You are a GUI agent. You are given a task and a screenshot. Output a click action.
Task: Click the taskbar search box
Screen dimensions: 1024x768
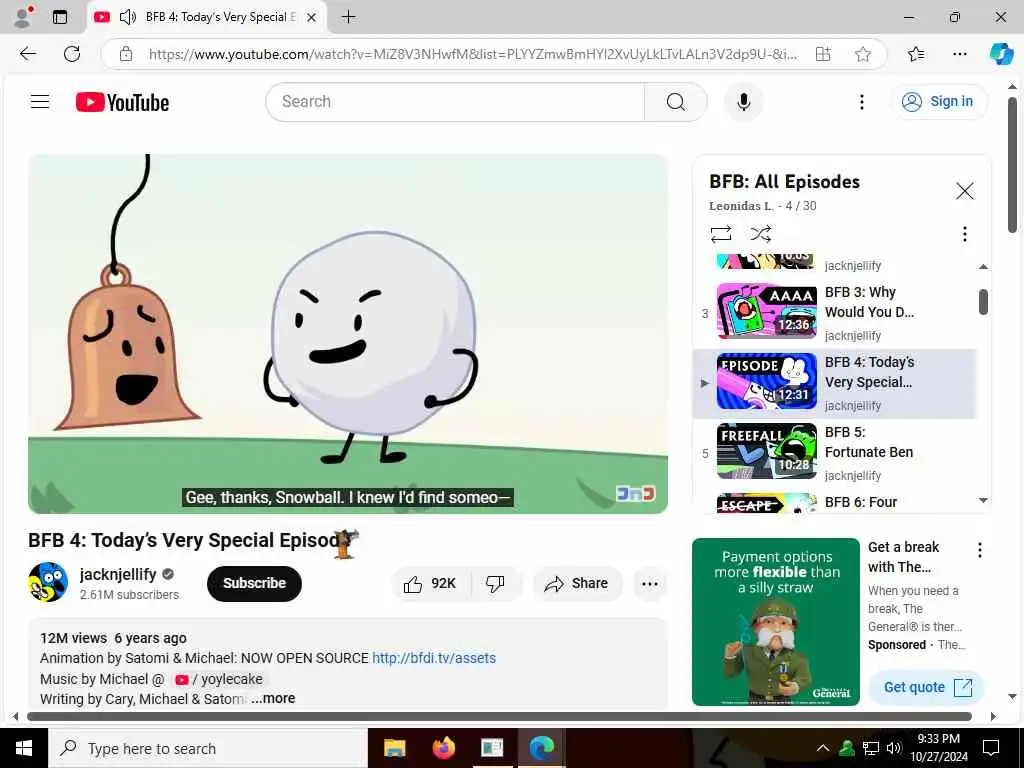pyautogui.click(x=208, y=748)
